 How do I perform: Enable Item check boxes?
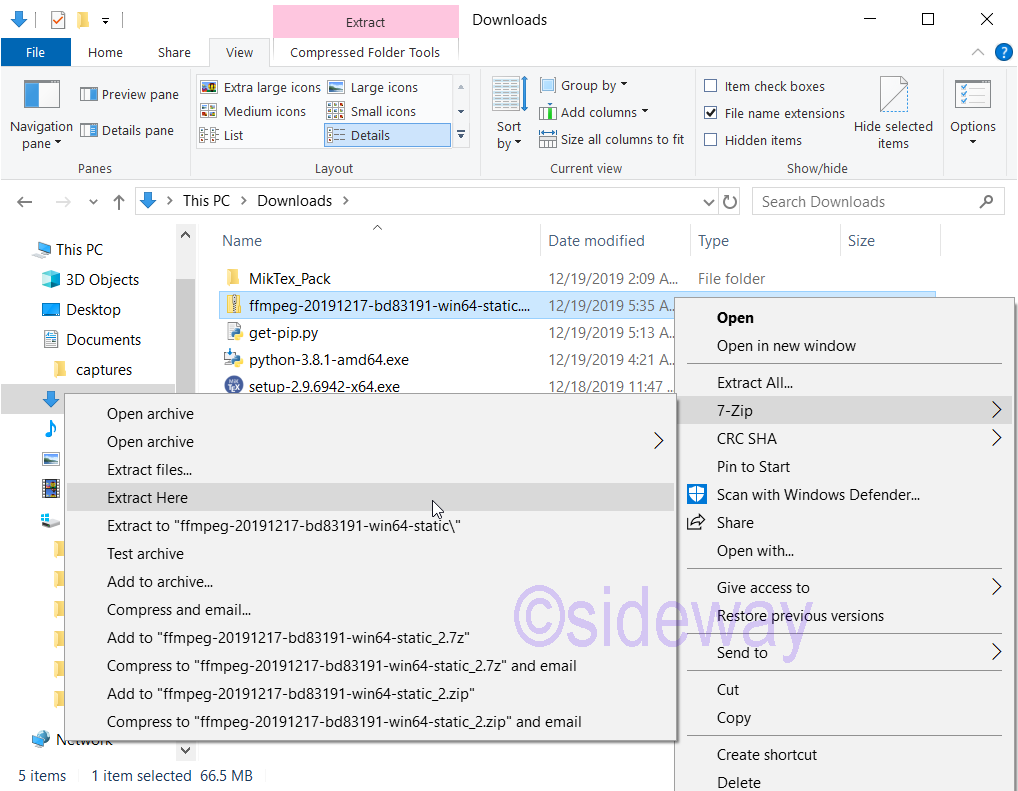point(711,86)
